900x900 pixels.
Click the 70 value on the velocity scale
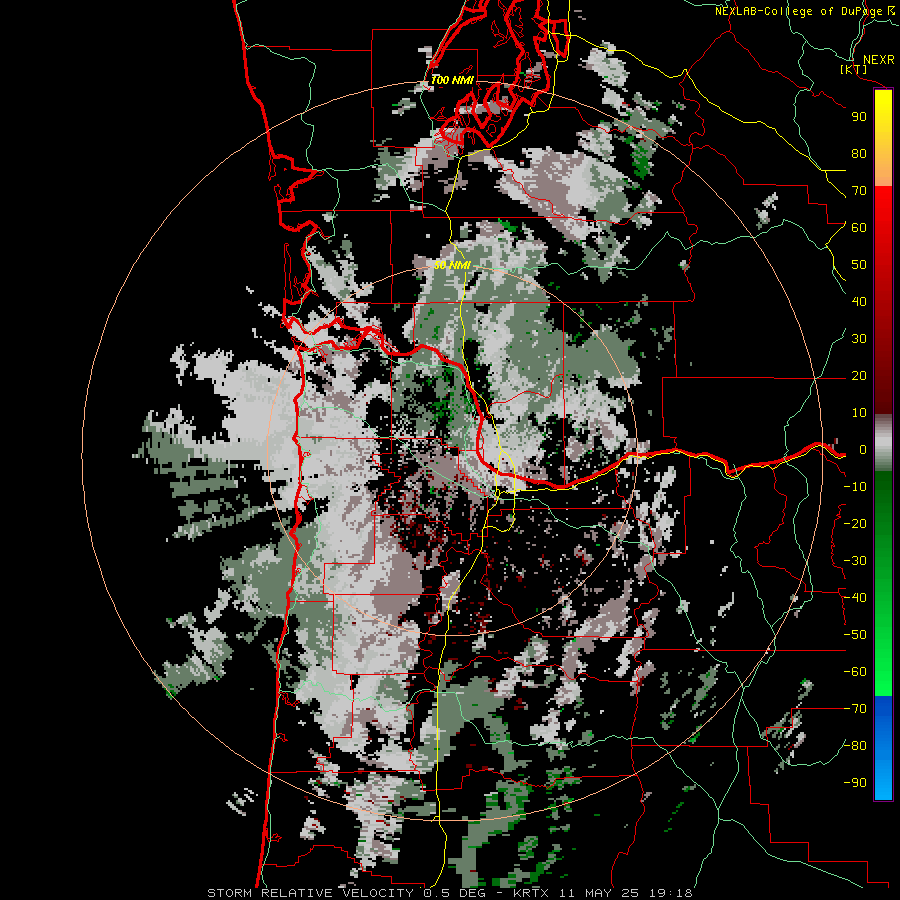[x=859, y=191]
